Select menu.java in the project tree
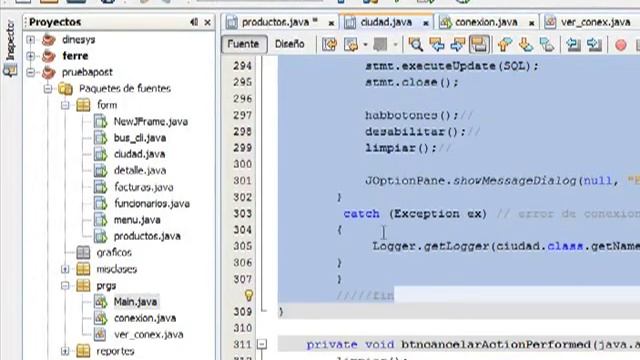 137,220
